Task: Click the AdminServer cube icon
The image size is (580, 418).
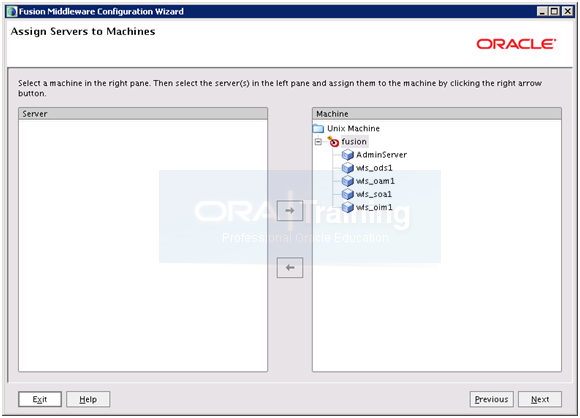Action: tap(347, 155)
